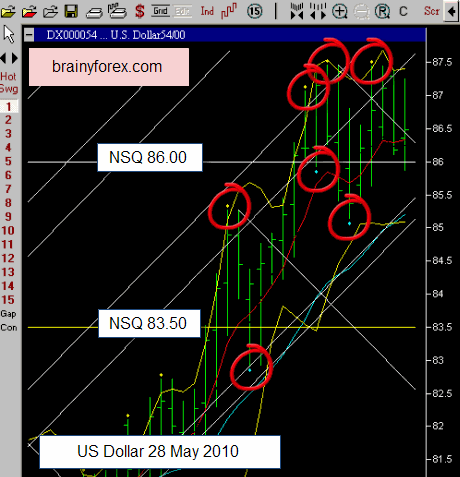Image resolution: width=460 pixels, height=477 pixels.
Task: Click the circled 15 icon
Action: coord(254,12)
